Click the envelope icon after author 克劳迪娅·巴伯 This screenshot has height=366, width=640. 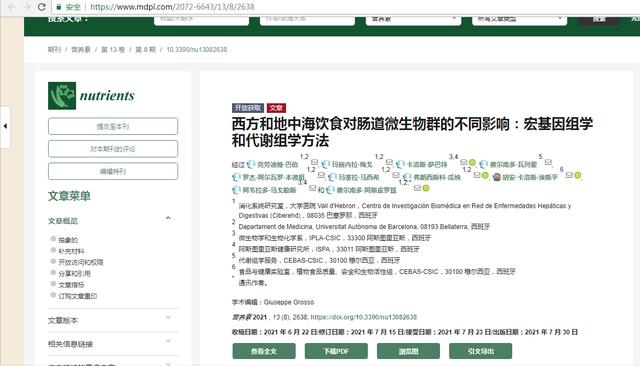click(x=314, y=162)
